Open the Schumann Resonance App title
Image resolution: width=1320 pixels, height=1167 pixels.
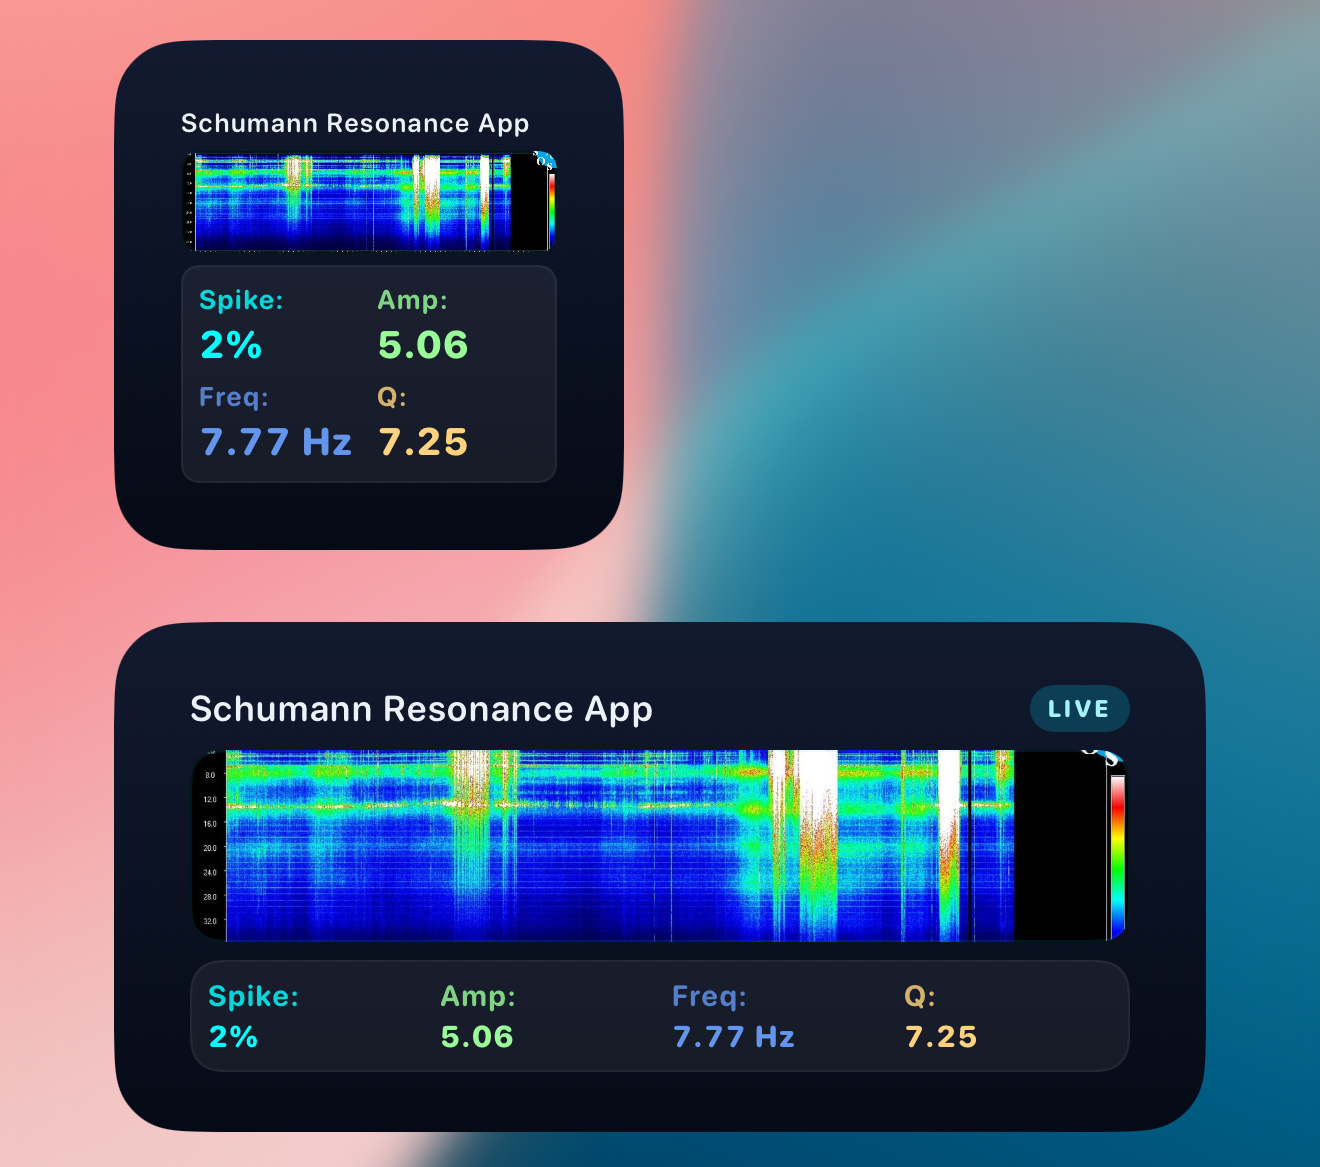pos(354,123)
